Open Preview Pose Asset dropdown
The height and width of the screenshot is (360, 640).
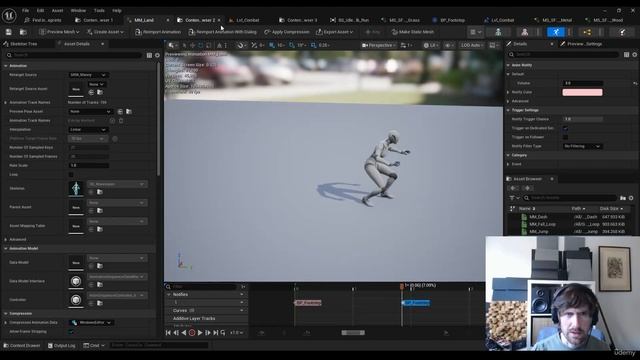[x=90, y=111]
